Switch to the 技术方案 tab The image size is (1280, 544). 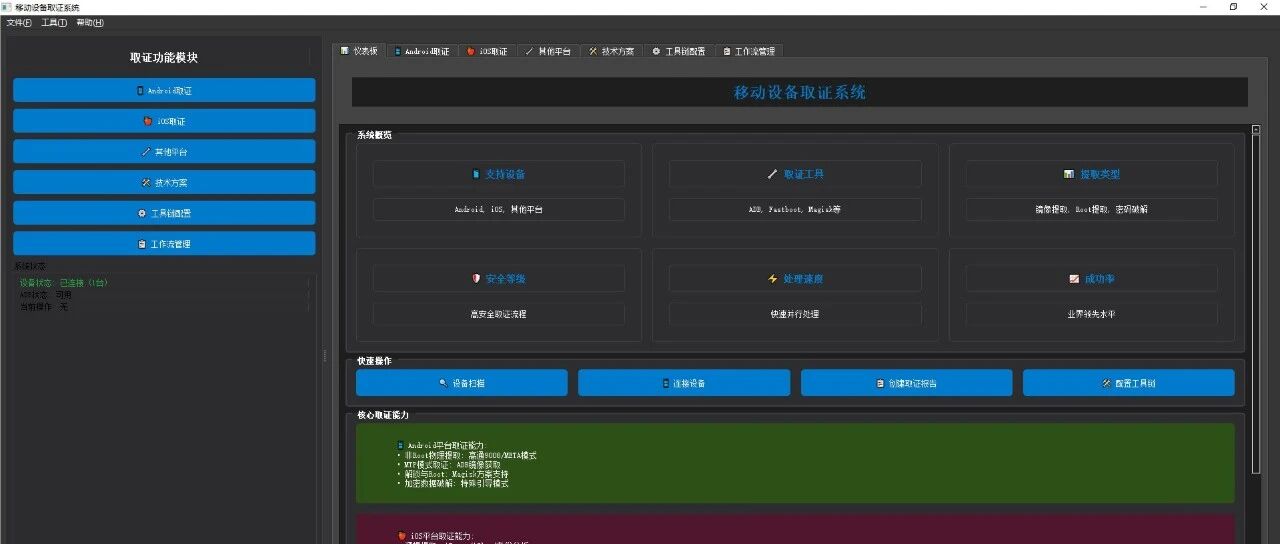pyautogui.click(x=611, y=51)
